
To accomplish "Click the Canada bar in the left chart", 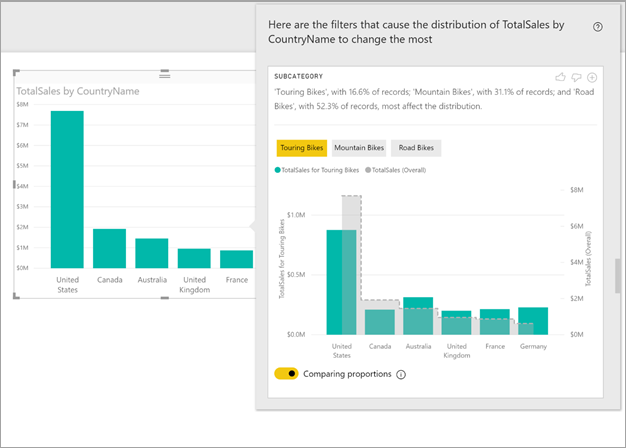I will [109, 248].
